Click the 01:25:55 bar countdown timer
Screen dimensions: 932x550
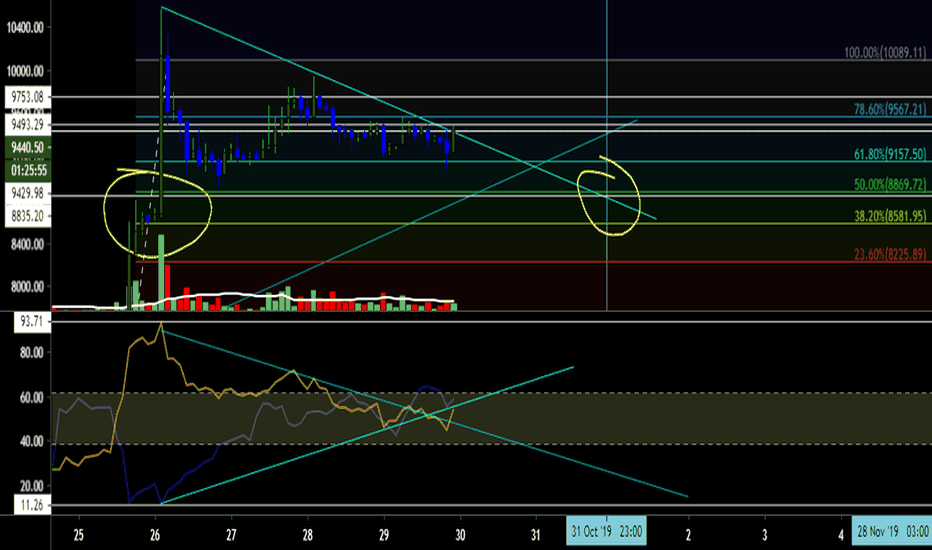coord(27,171)
